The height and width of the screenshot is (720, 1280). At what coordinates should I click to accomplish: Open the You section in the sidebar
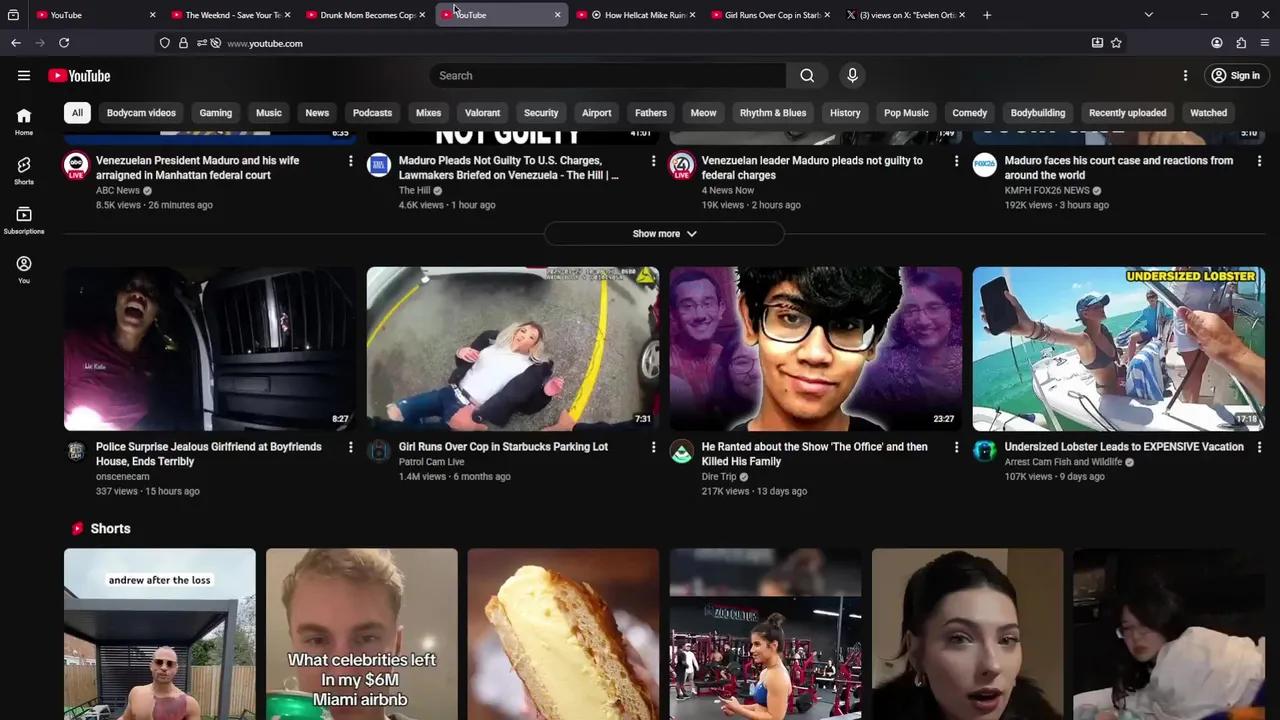(x=23, y=268)
